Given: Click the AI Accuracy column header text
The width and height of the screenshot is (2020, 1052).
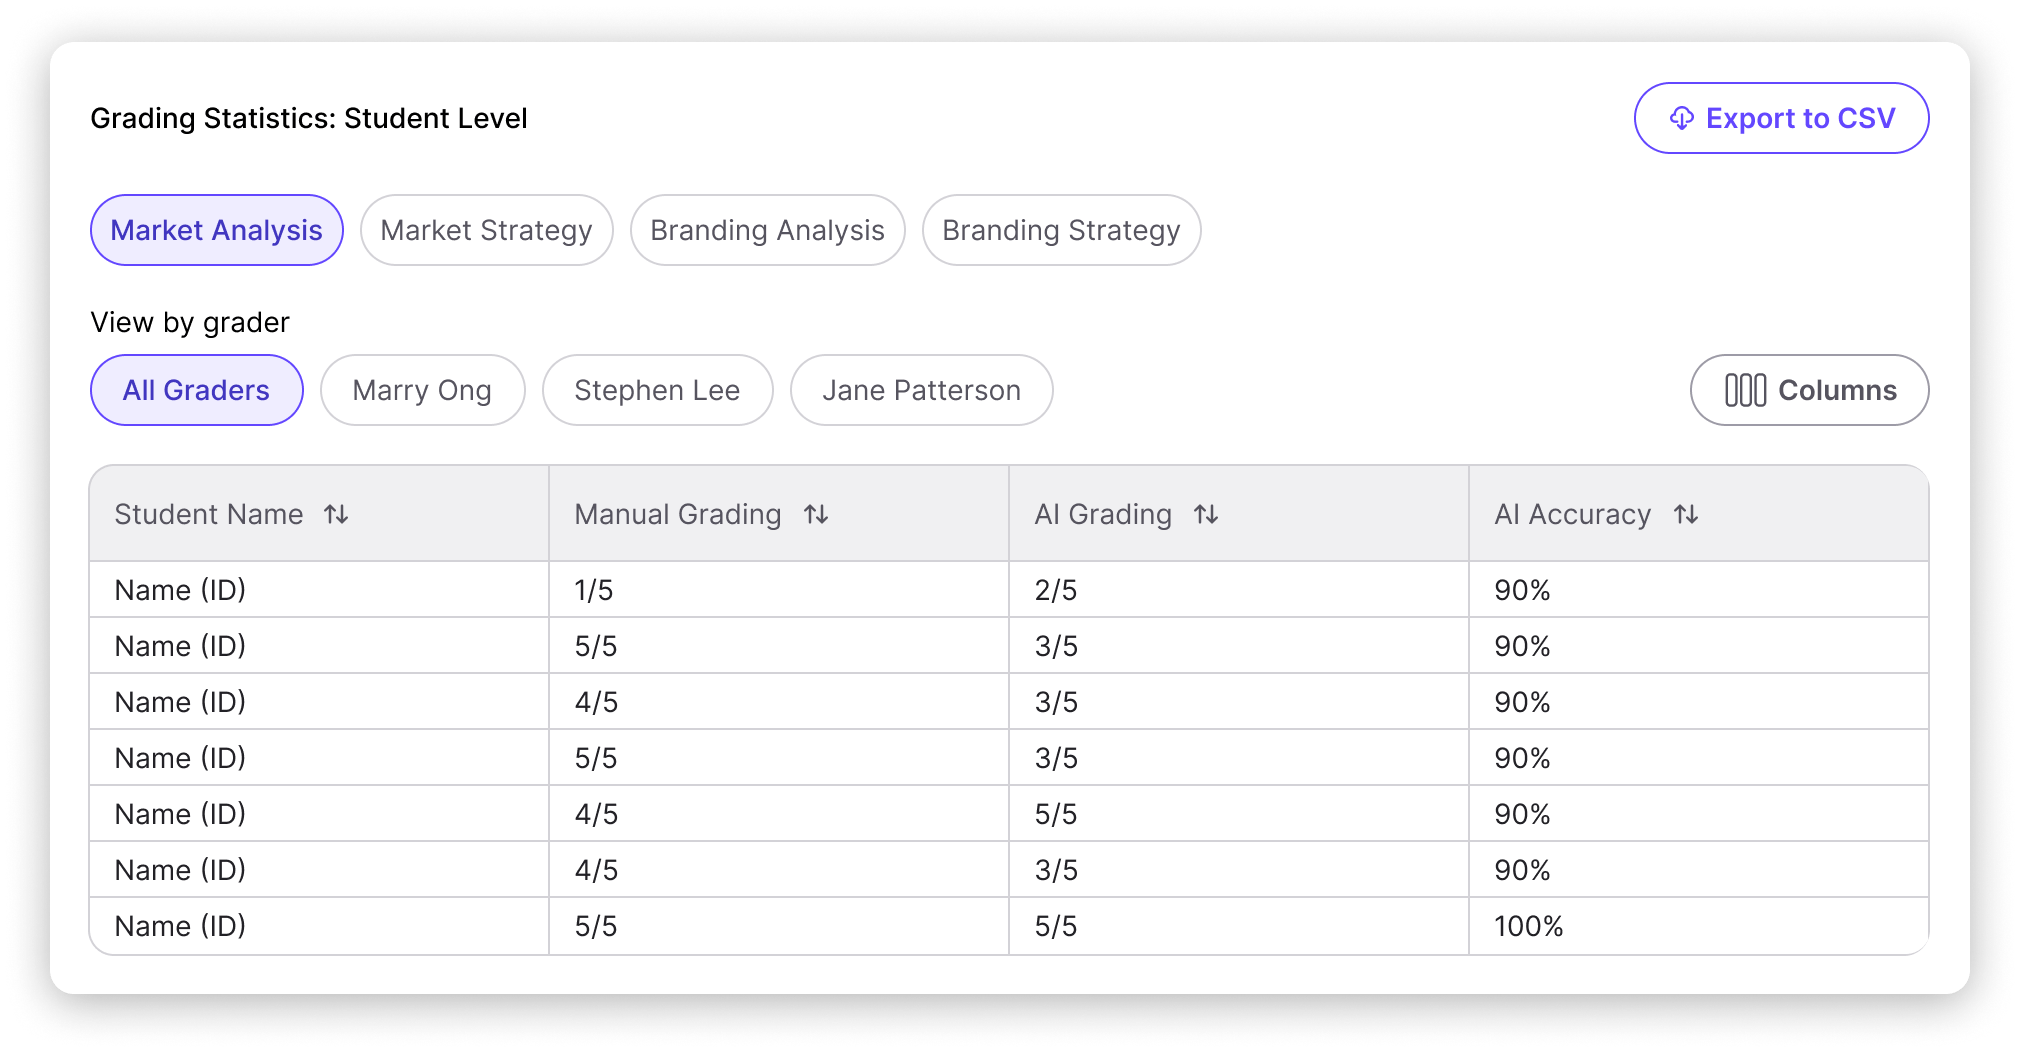Looking at the screenshot, I should tap(1572, 514).
